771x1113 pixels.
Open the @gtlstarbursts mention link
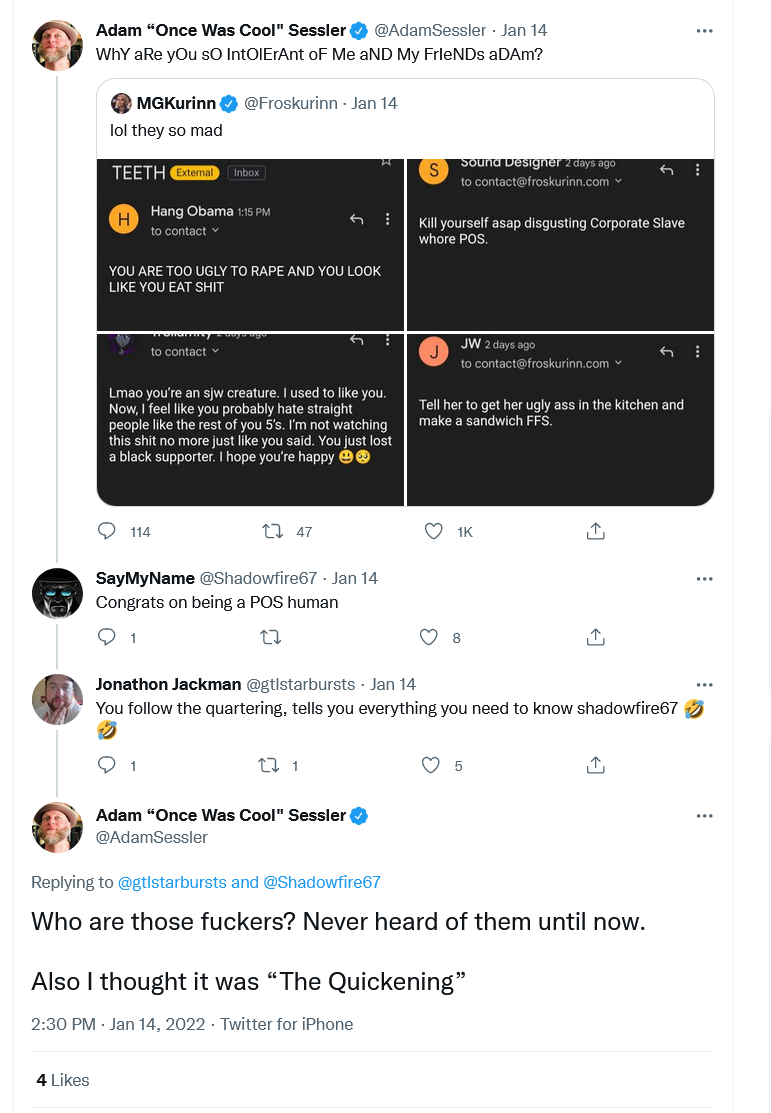tap(172, 882)
